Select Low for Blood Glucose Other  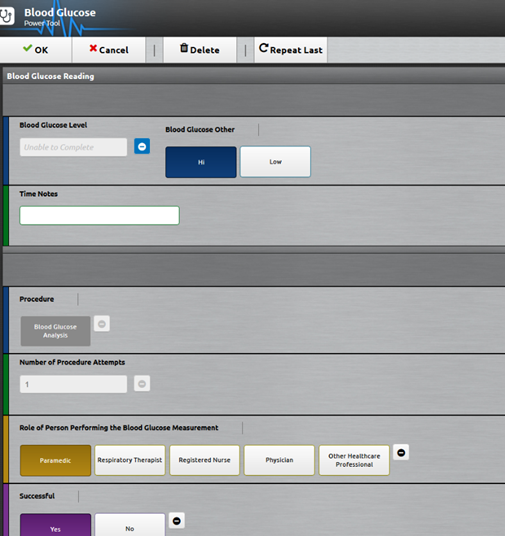(275, 162)
